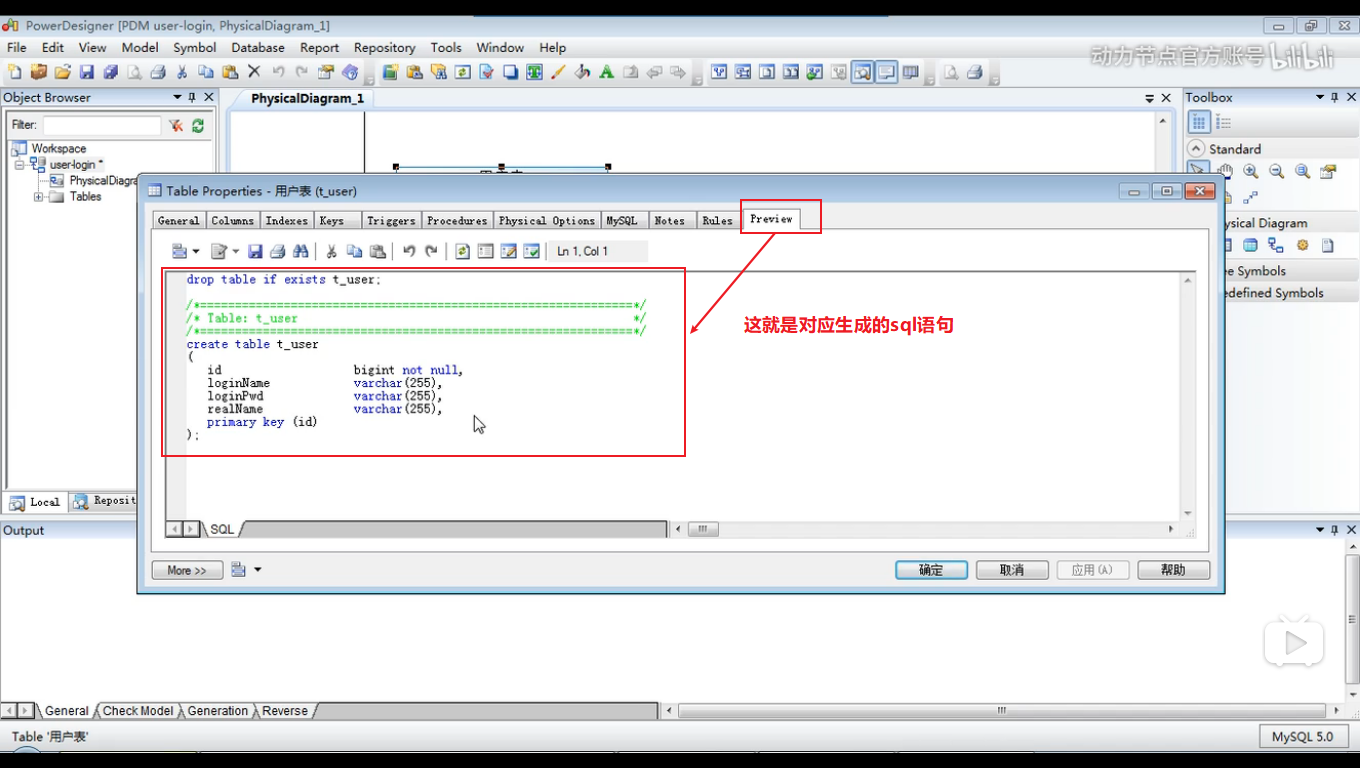This screenshot has height=768, width=1360.
Task: Click the Save icon in Preview toolbar
Action: click(x=255, y=251)
